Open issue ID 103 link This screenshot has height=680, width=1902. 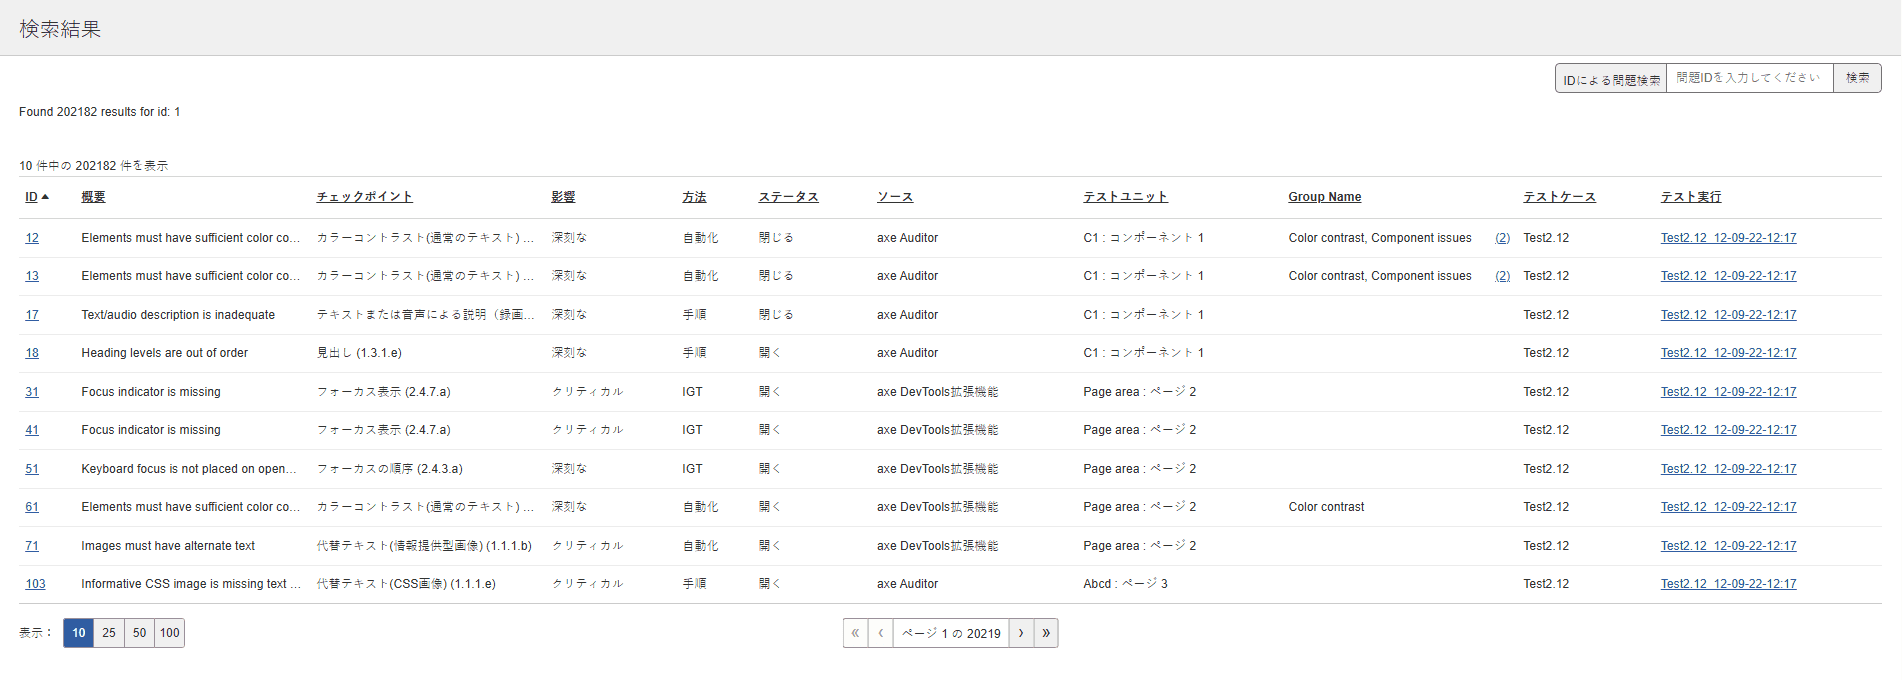tap(35, 584)
